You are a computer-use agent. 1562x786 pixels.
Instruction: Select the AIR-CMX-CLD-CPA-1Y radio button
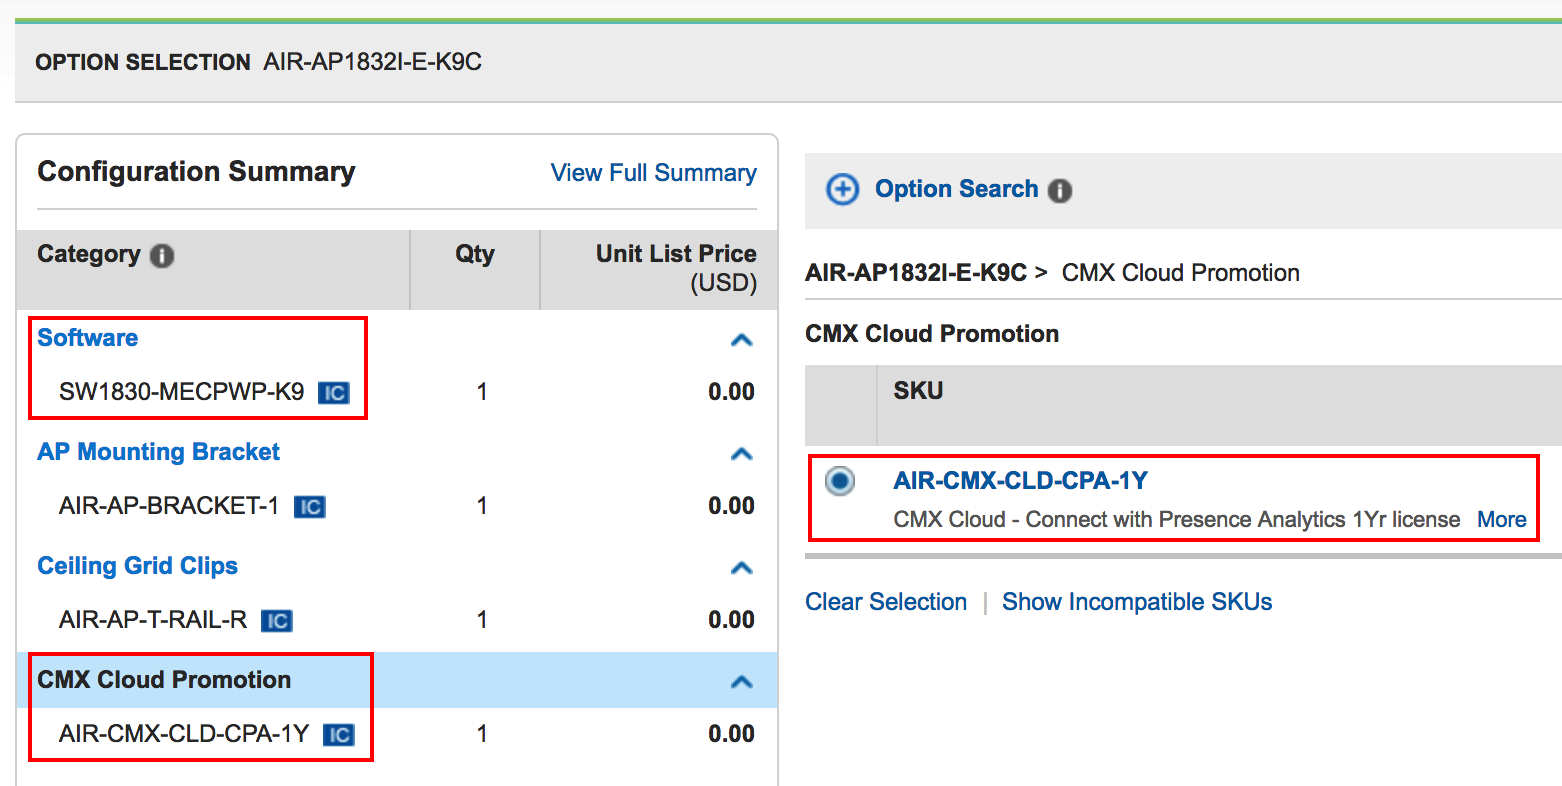pos(840,481)
